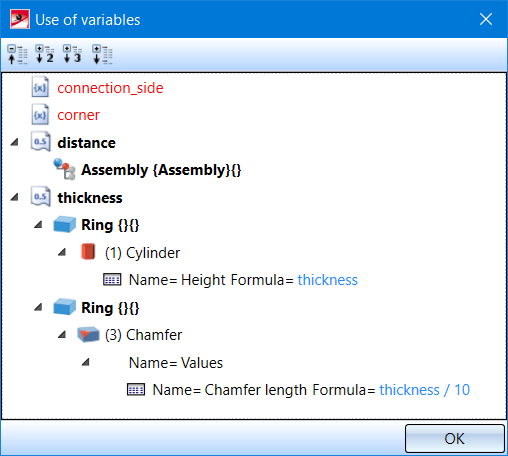Collapse the first Ring {}{} node
The width and height of the screenshot is (508, 456).
coord(38,224)
